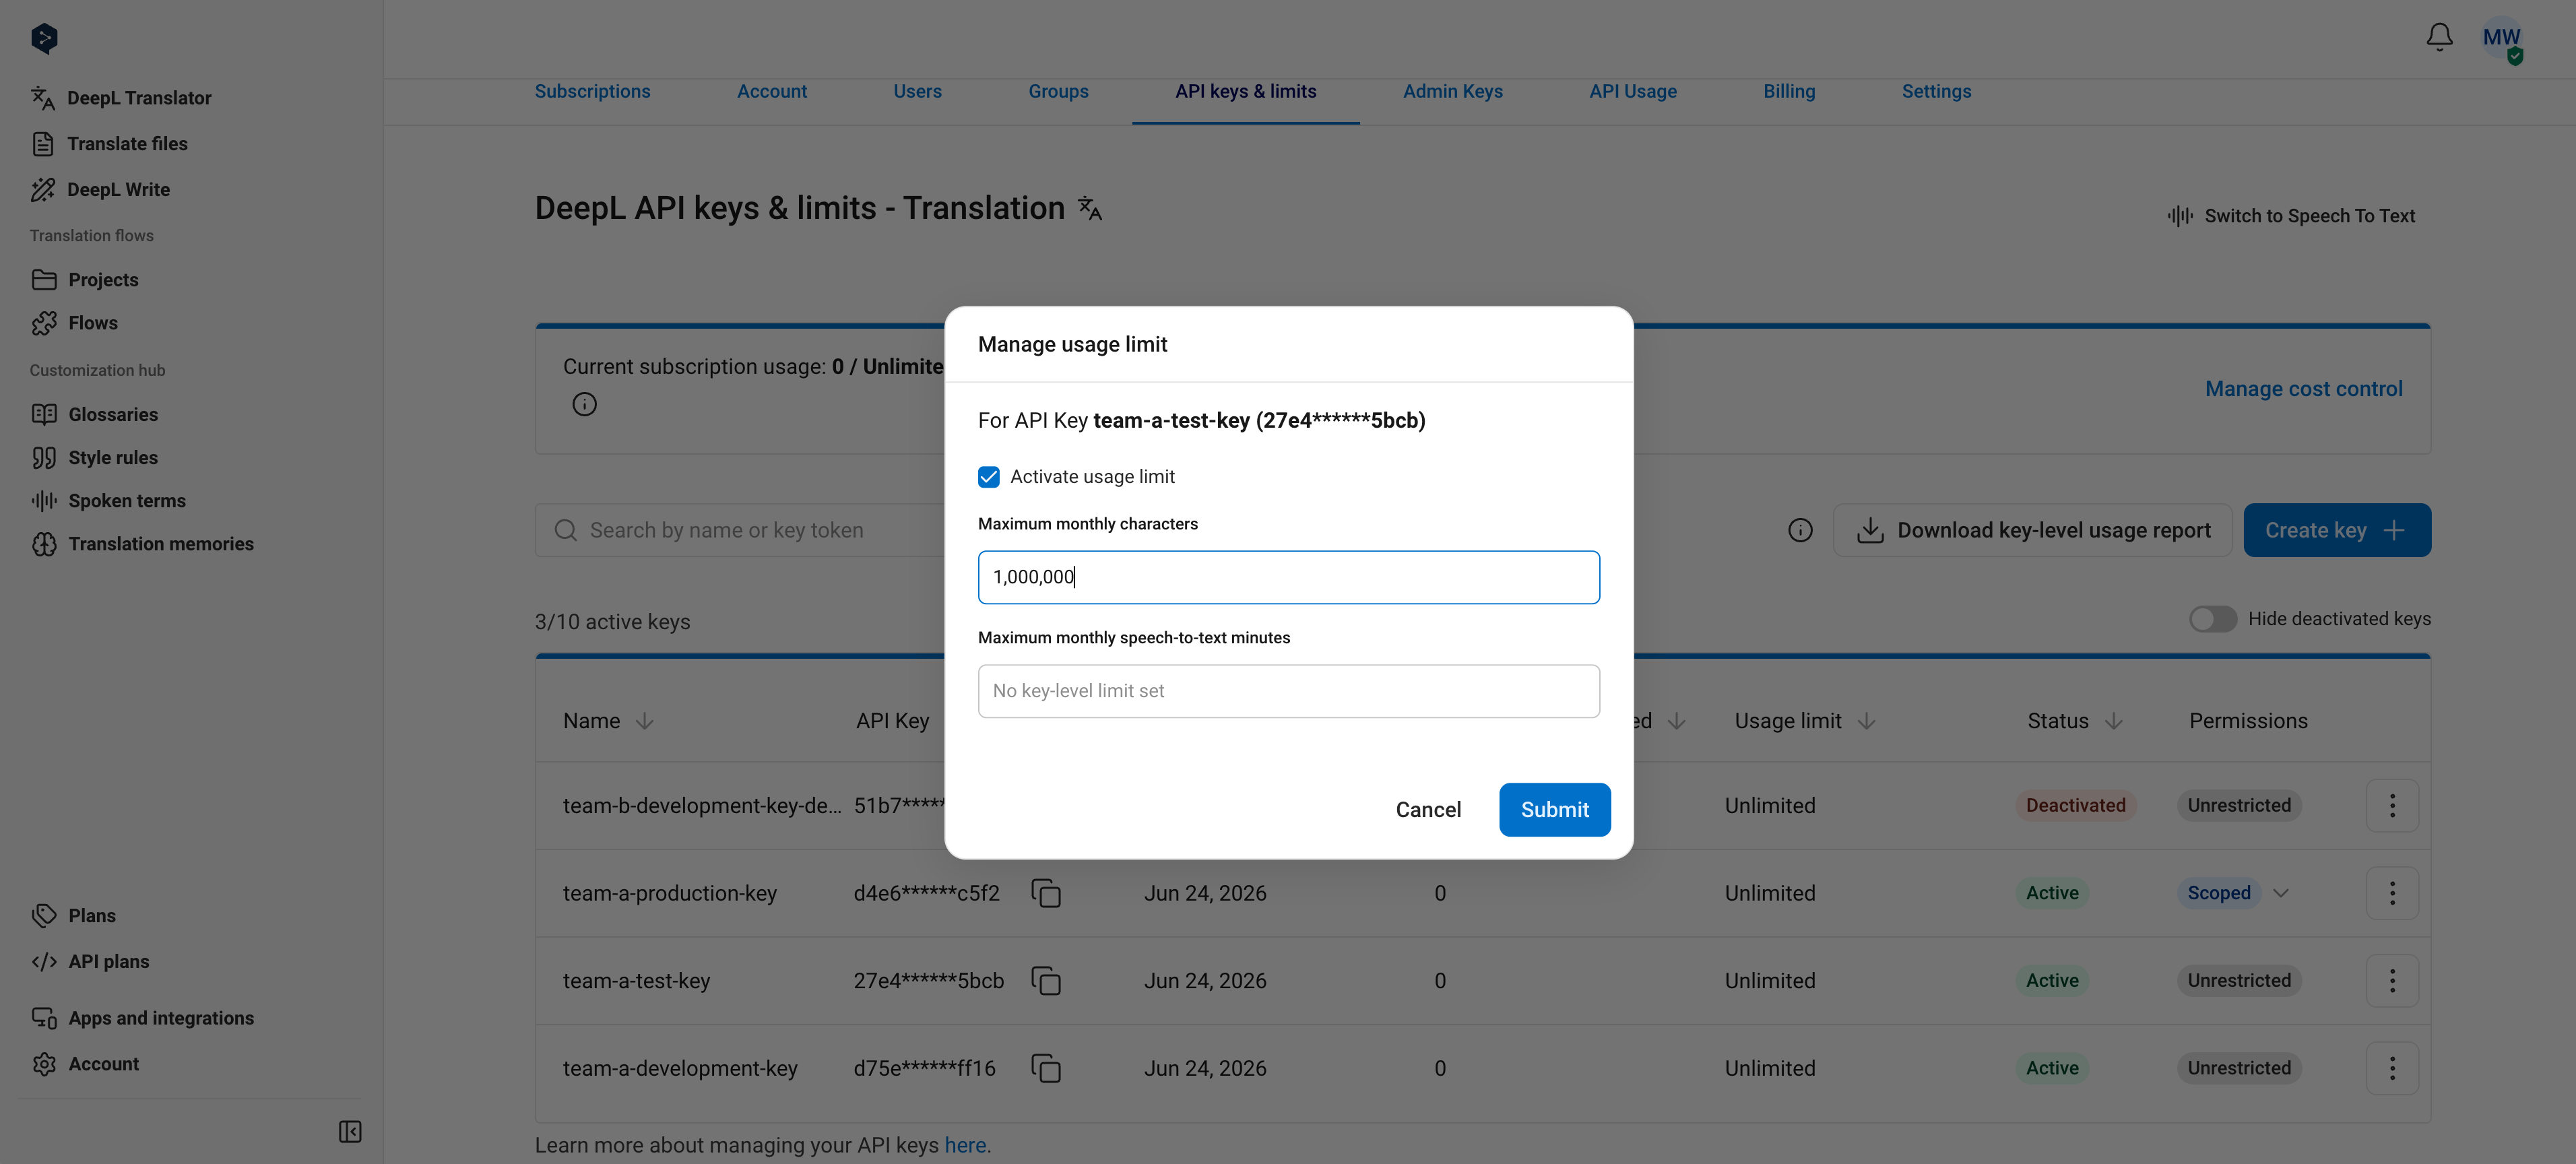The image size is (2576, 1164).
Task: Go to the Users tab
Action: pos(917,91)
